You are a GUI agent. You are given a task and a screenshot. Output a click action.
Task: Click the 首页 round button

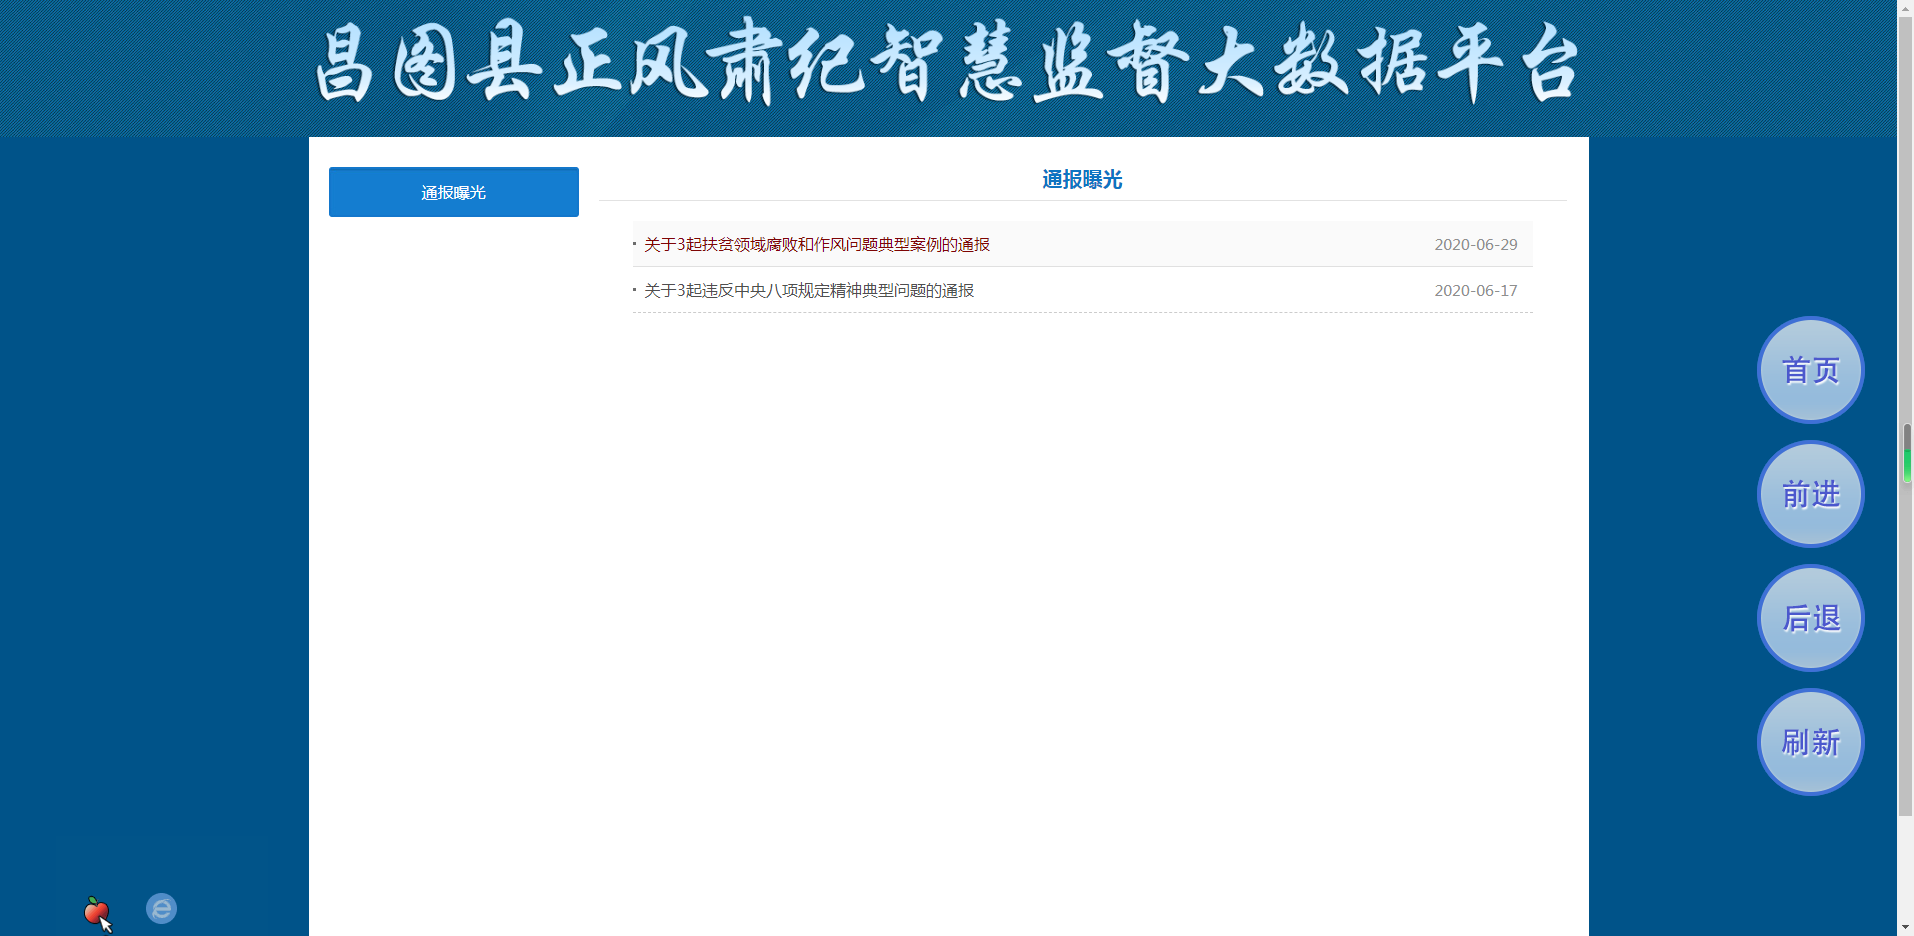tap(1810, 370)
